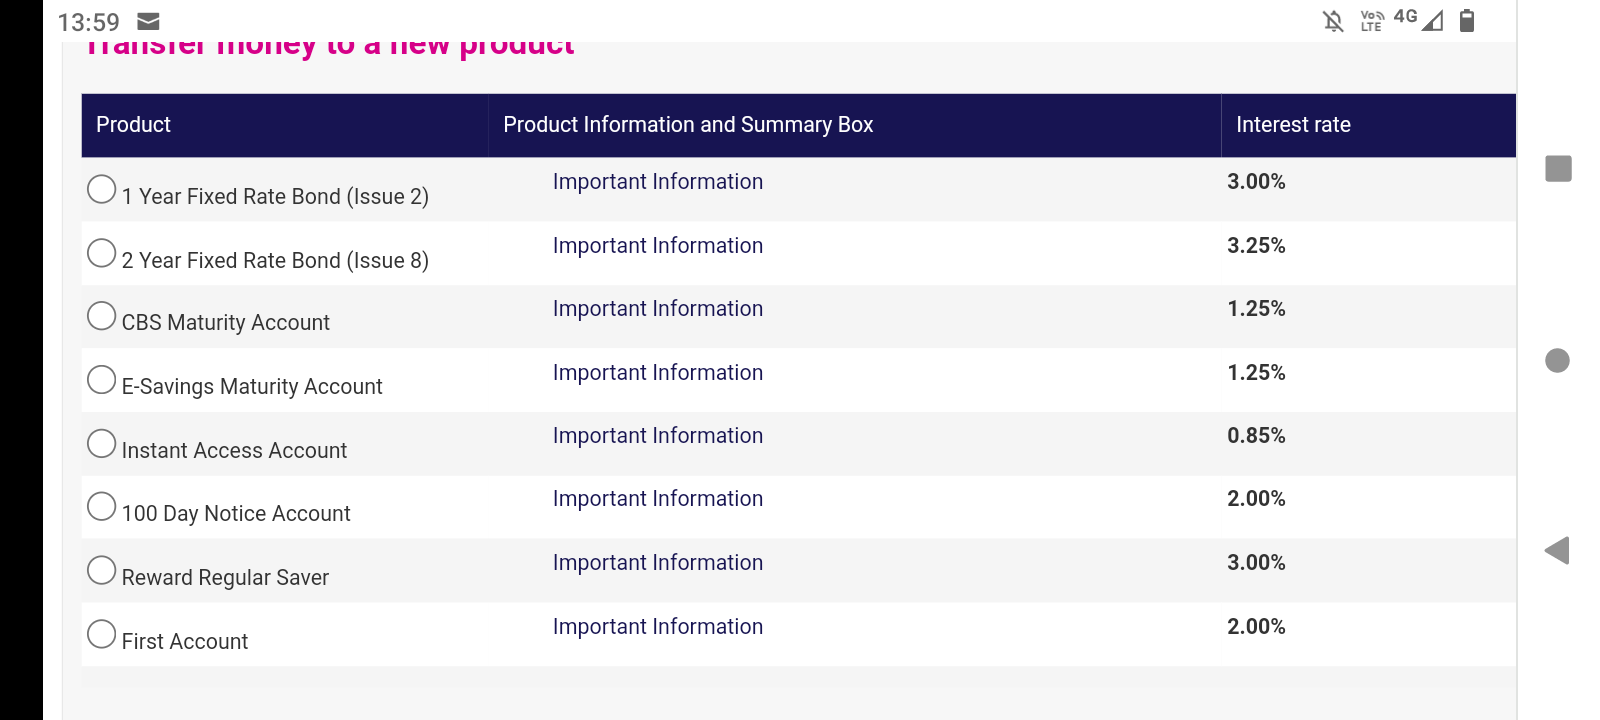
Task: Tap the 4G signal strength icon
Action: click(1419, 19)
